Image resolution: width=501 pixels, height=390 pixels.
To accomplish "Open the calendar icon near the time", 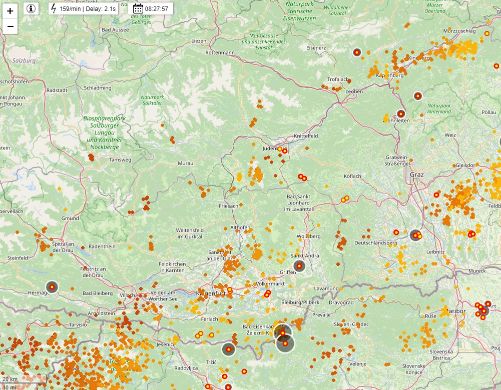I will click(x=137, y=9).
